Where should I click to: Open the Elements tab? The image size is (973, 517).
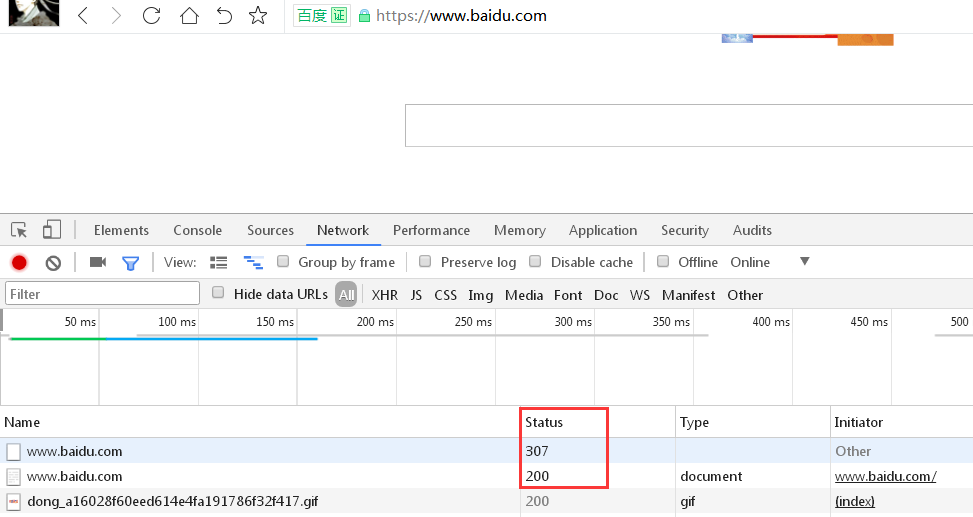(x=122, y=230)
